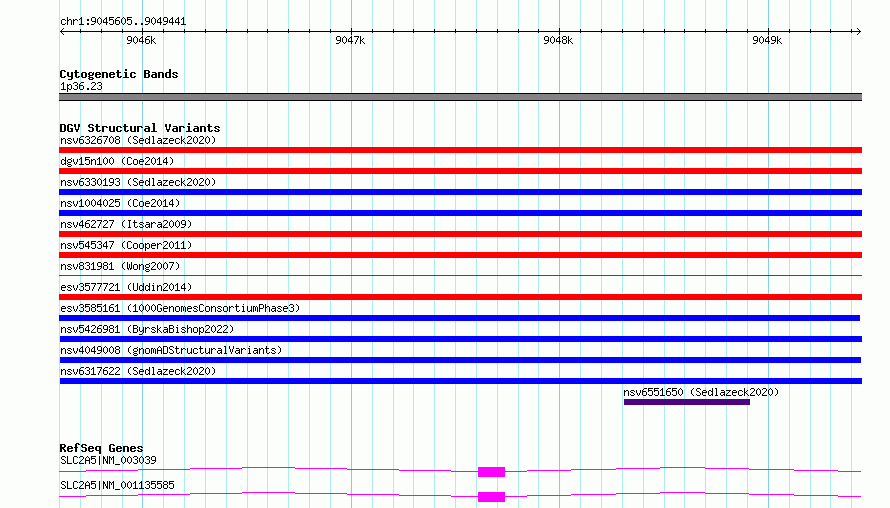Click the SLC2A5|NM_001135585 gene label
Image resolution: width=890 pixels, height=508 pixels.
pyautogui.click(x=117, y=485)
